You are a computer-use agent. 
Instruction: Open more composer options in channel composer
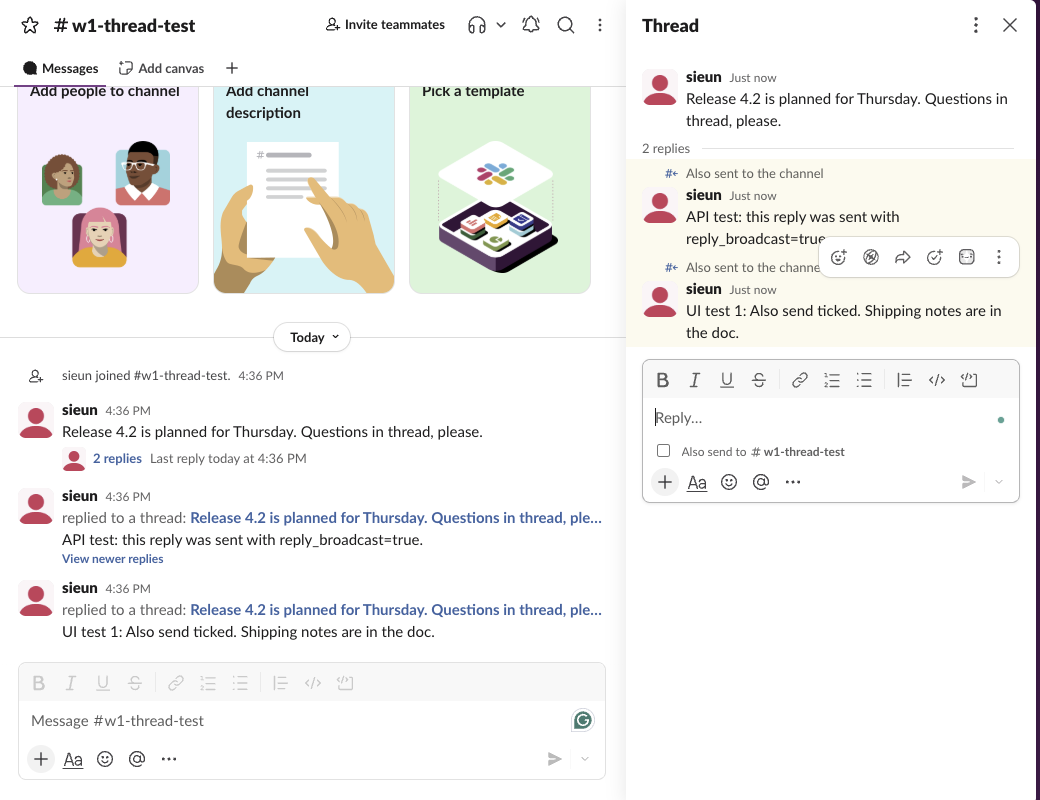tap(169, 759)
